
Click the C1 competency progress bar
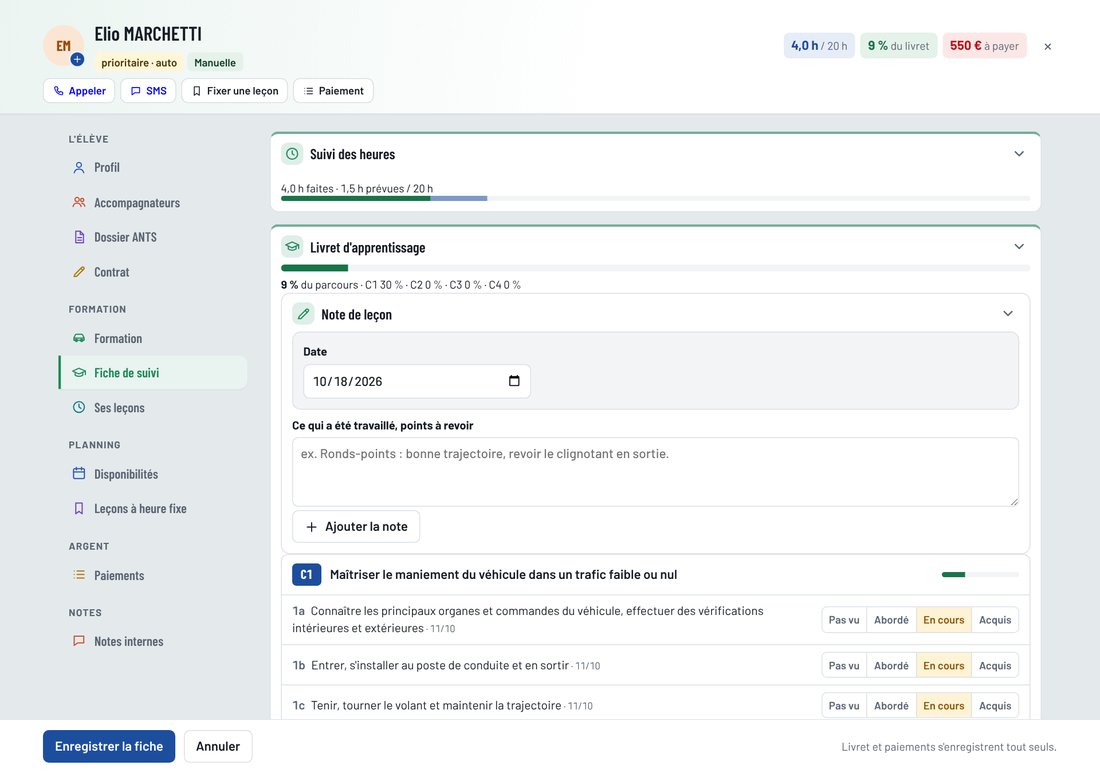(980, 574)
